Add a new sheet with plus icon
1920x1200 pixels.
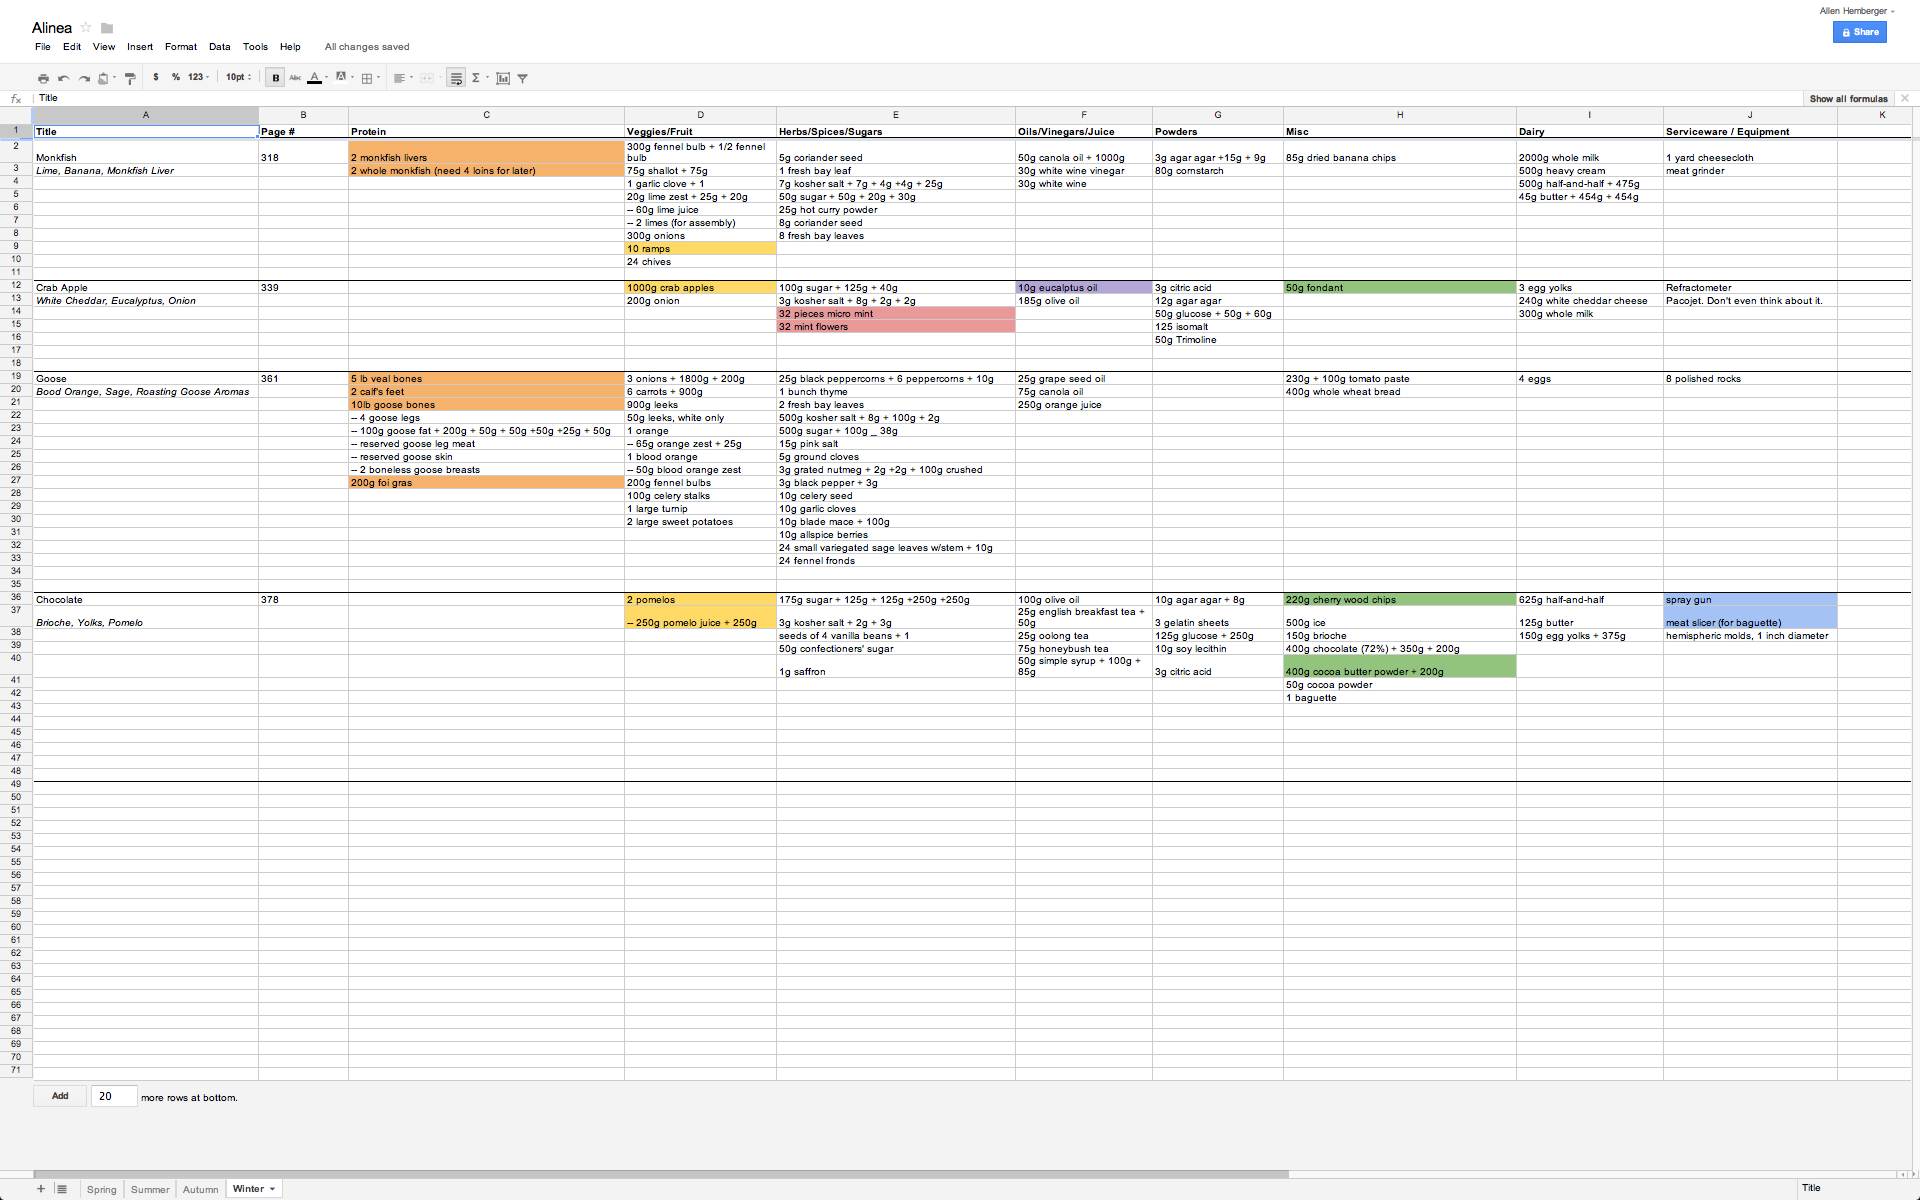(41, 1189)
